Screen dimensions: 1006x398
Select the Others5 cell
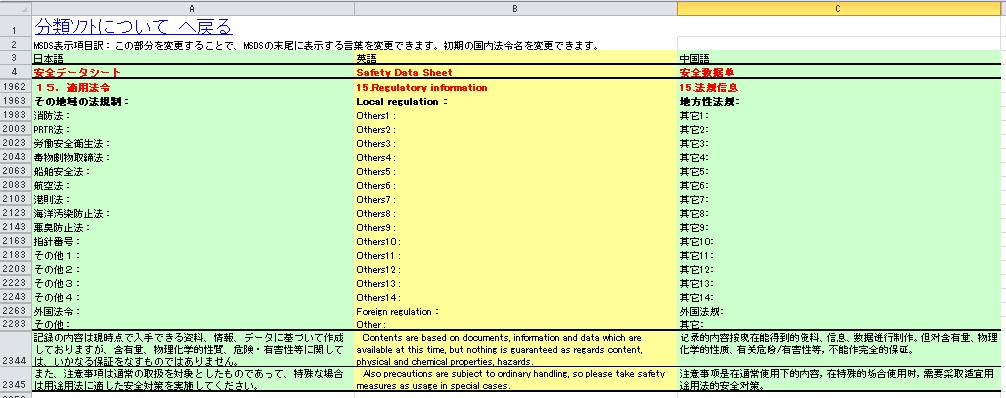(x=515, y=171)
